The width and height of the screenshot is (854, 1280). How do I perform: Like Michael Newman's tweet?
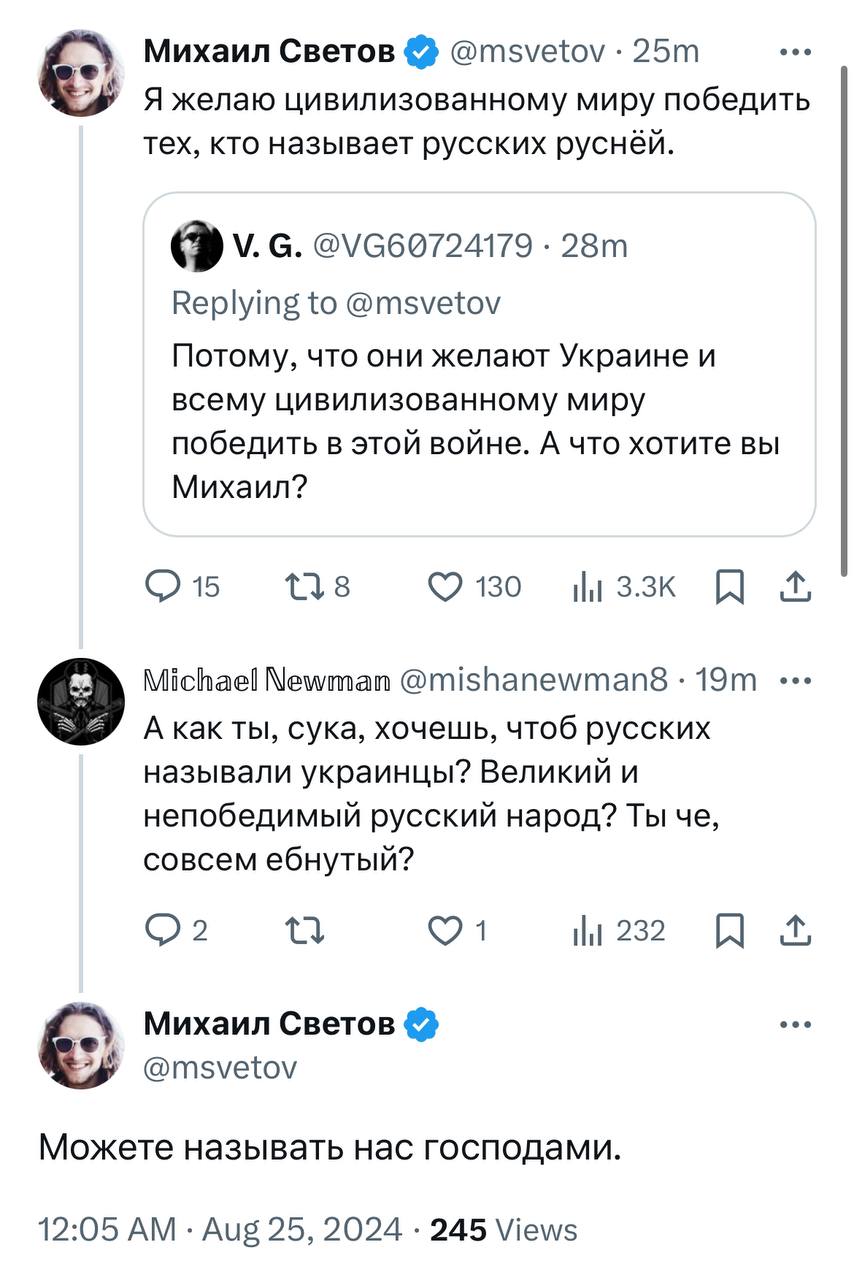click(445, 931)
